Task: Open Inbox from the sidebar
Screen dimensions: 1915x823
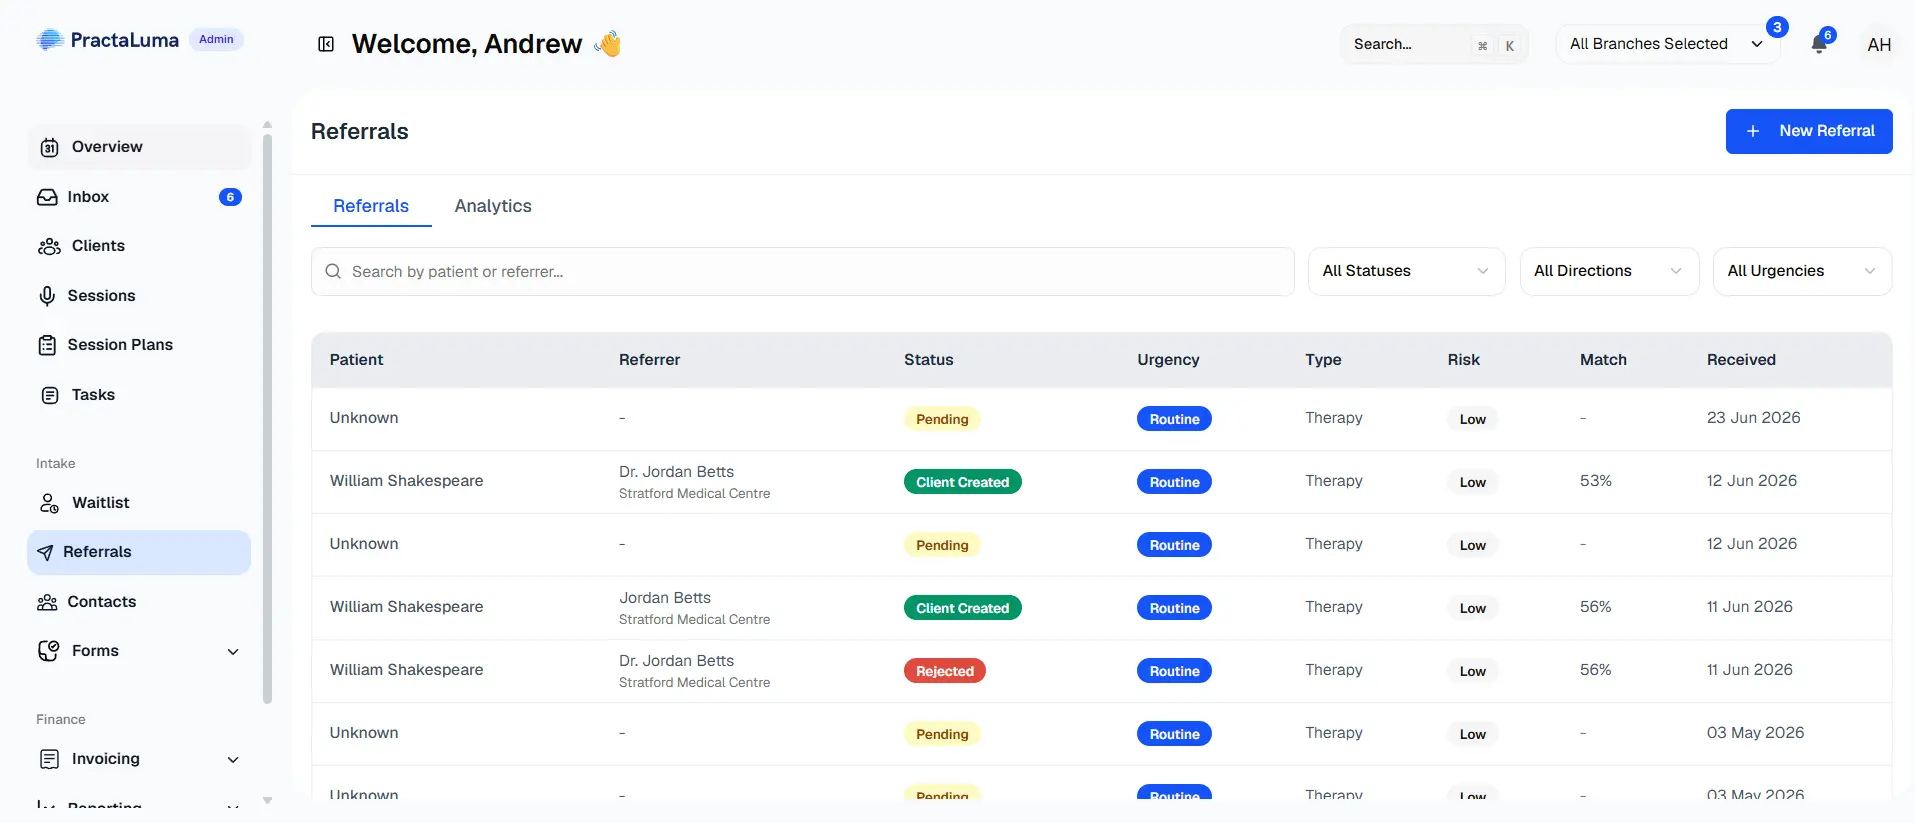Action: (139, 197)
